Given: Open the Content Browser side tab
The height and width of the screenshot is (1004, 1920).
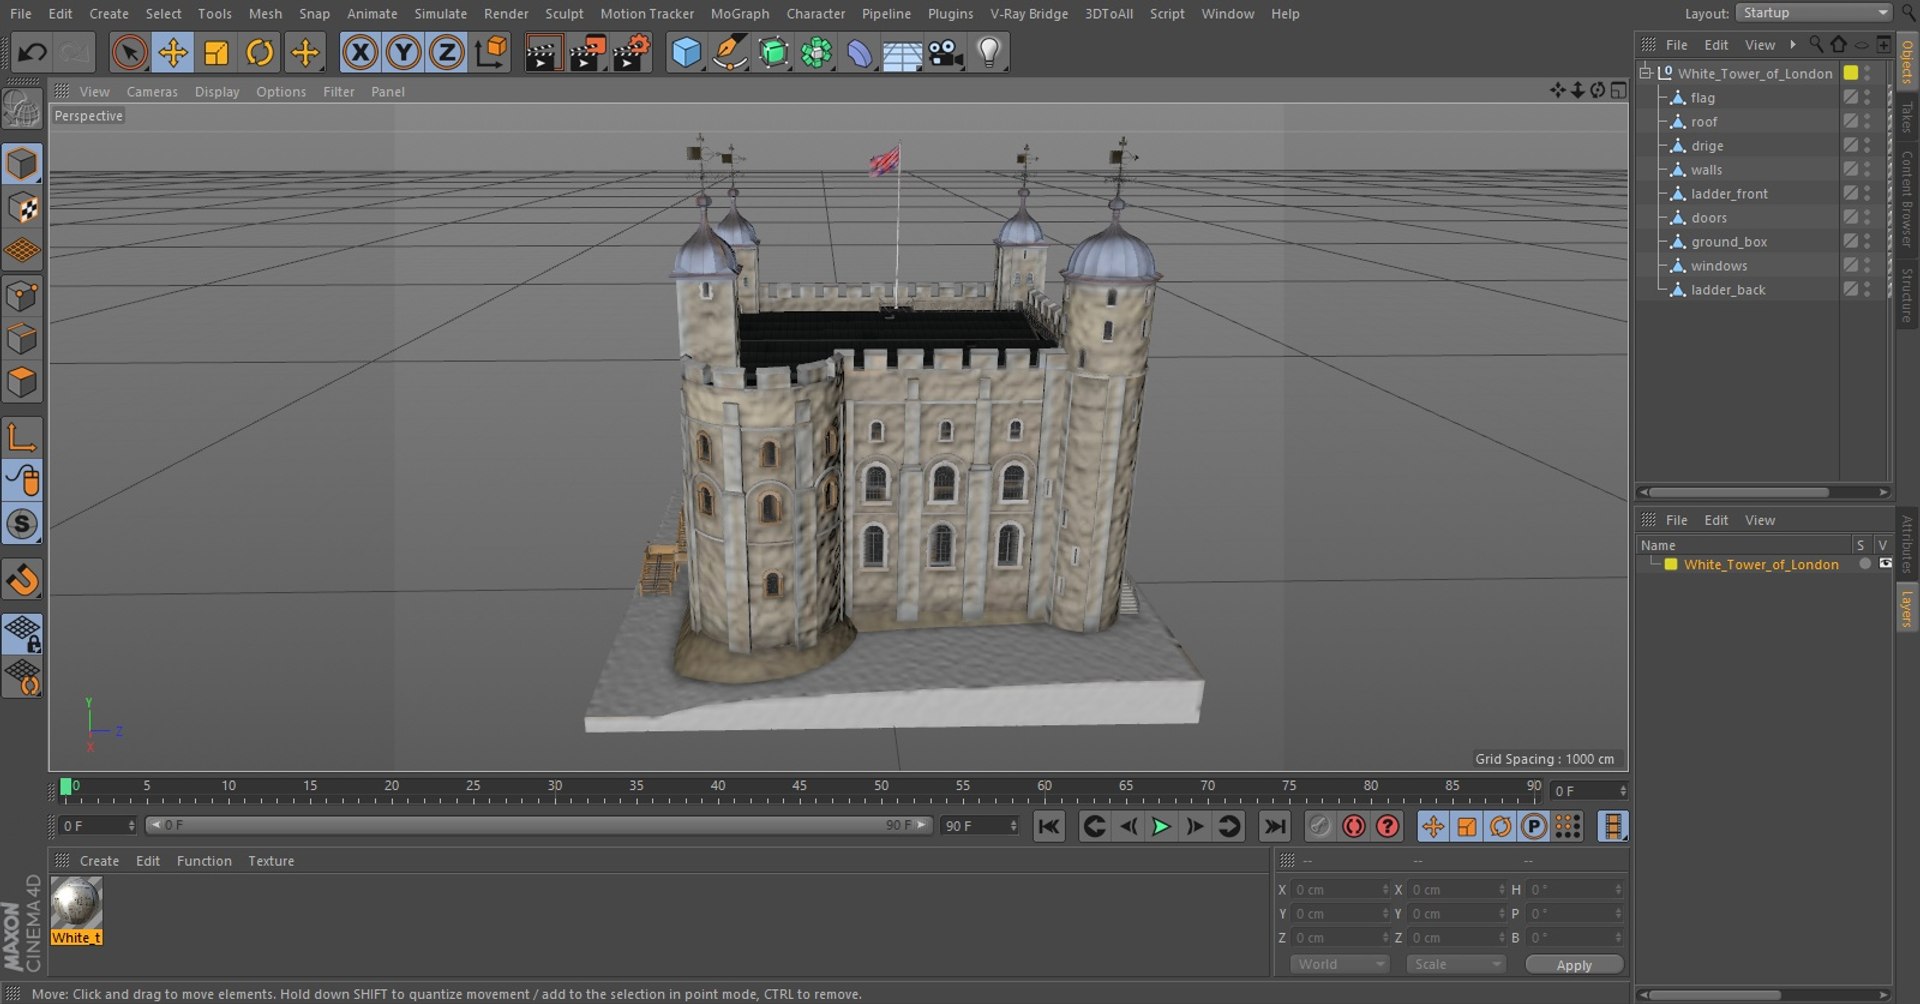Looking at the screenshot, I should (1907, 199).
